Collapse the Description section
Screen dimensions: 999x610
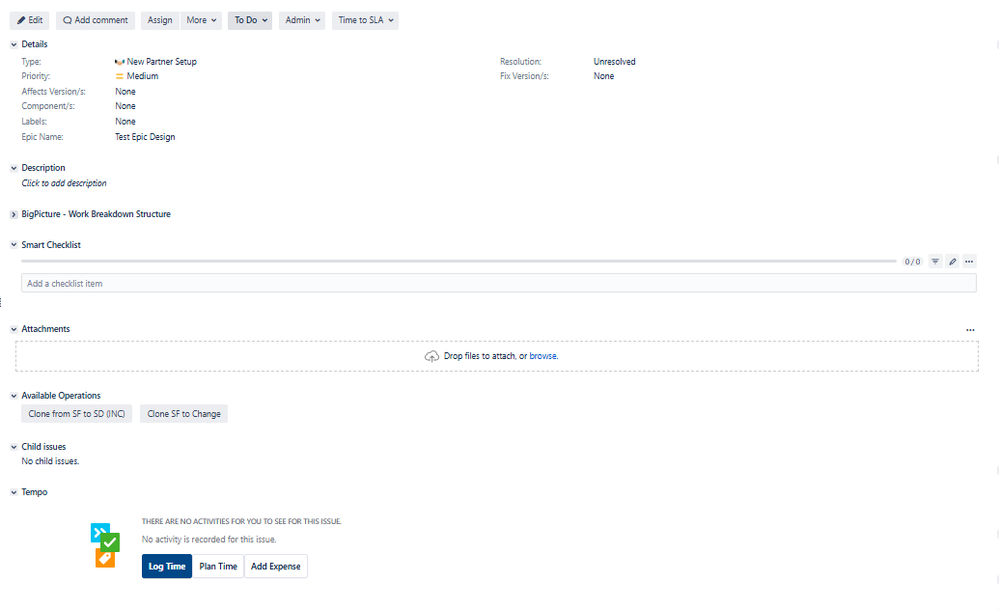click(x=14, y=168)
